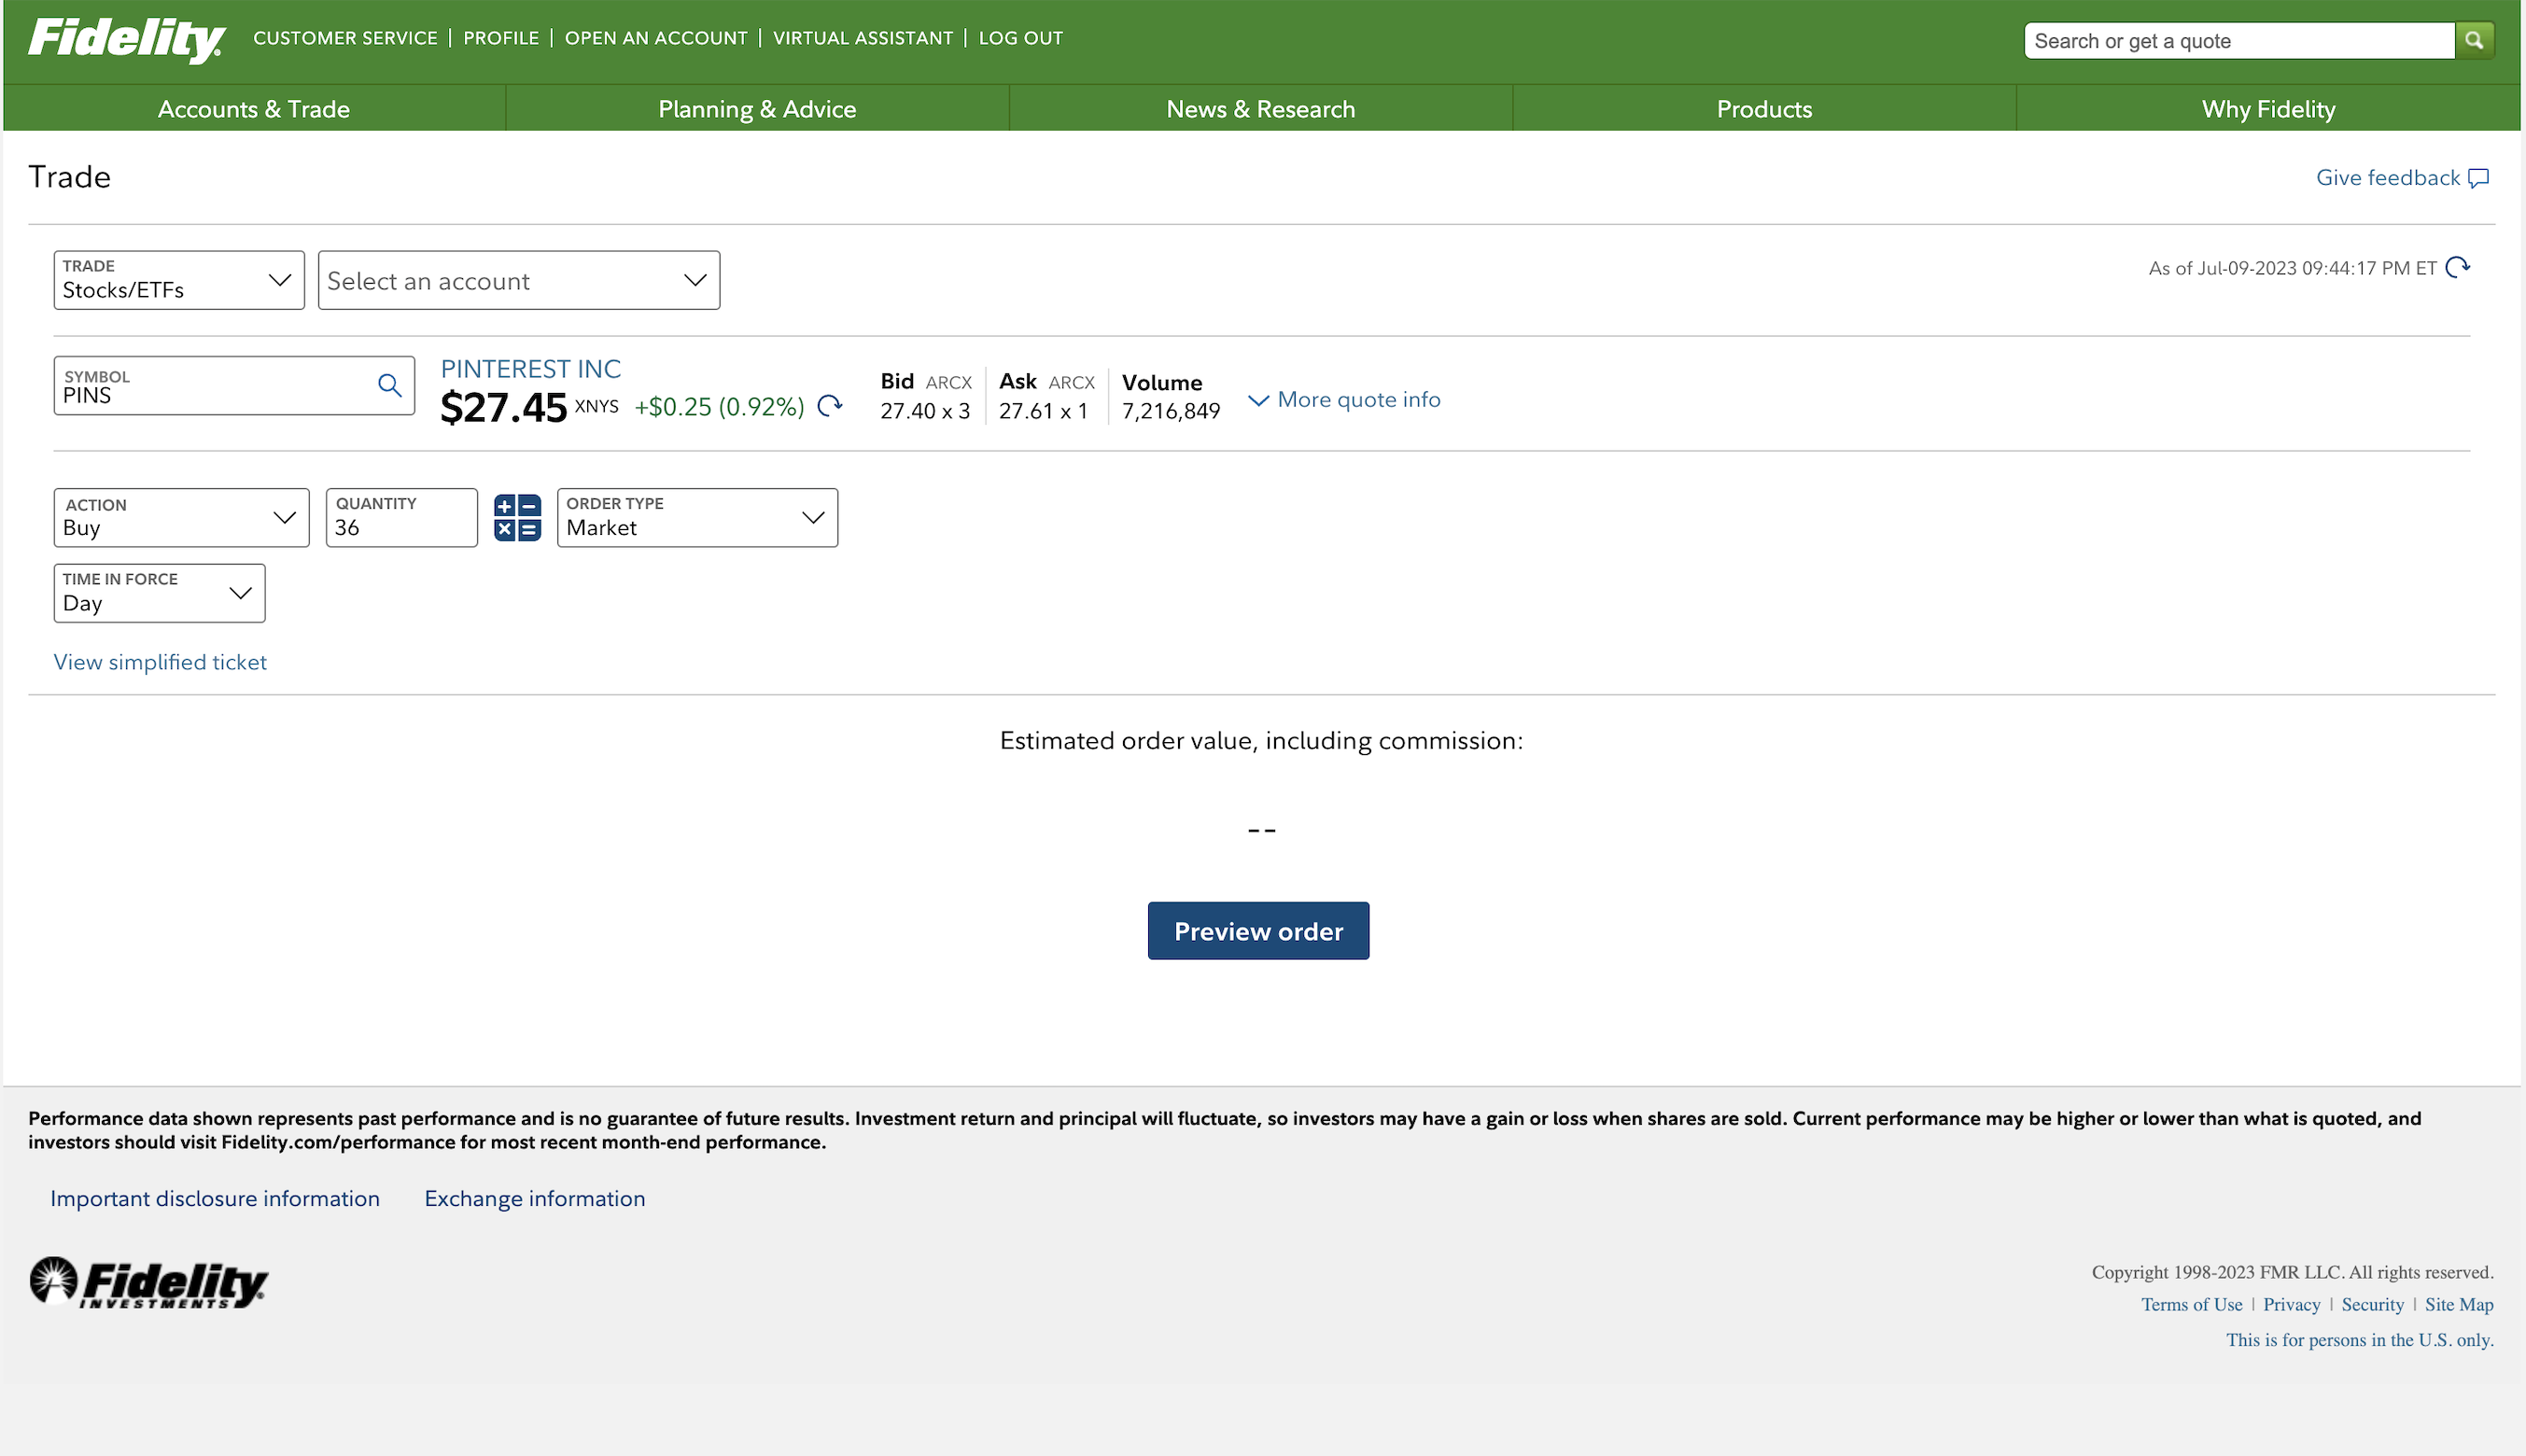Open the News & Research menu
Screen dimensions: 2526x1456
point(1260,108)
